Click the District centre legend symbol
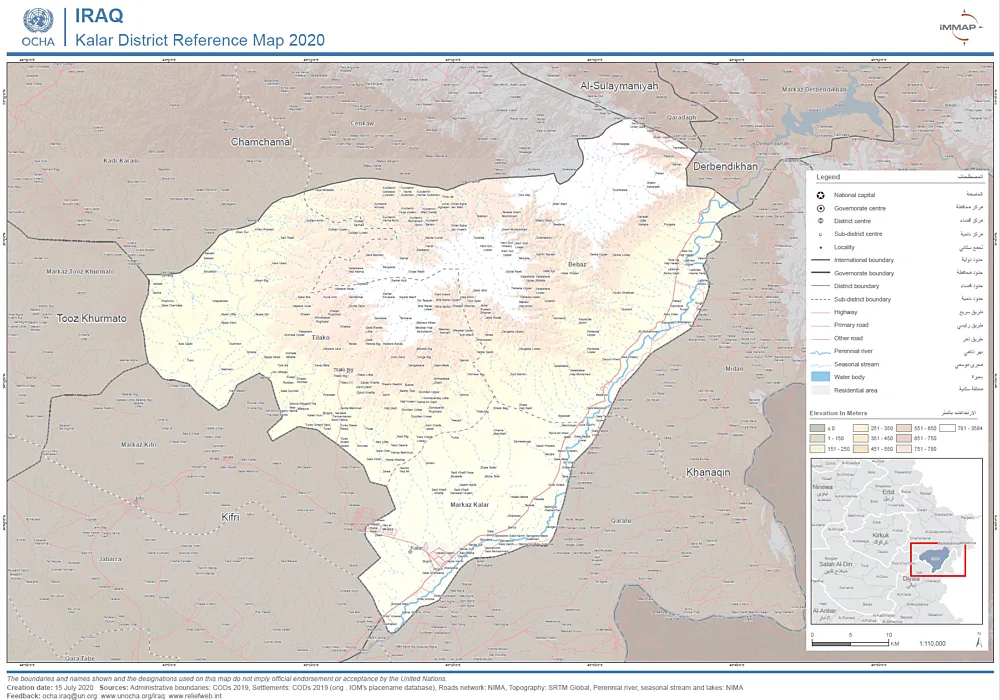Image resolution: width=1000 pixels, height=700 pixels. 820,220
